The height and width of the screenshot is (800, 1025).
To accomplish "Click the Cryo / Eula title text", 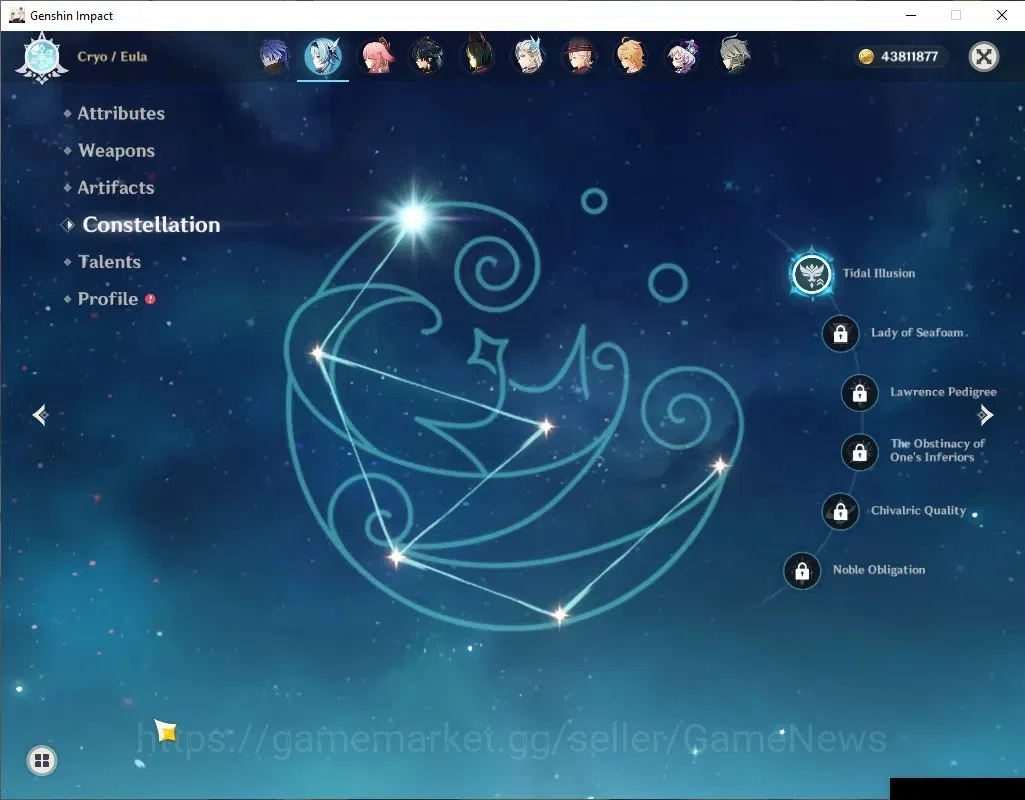I will (x=112, y=56).
